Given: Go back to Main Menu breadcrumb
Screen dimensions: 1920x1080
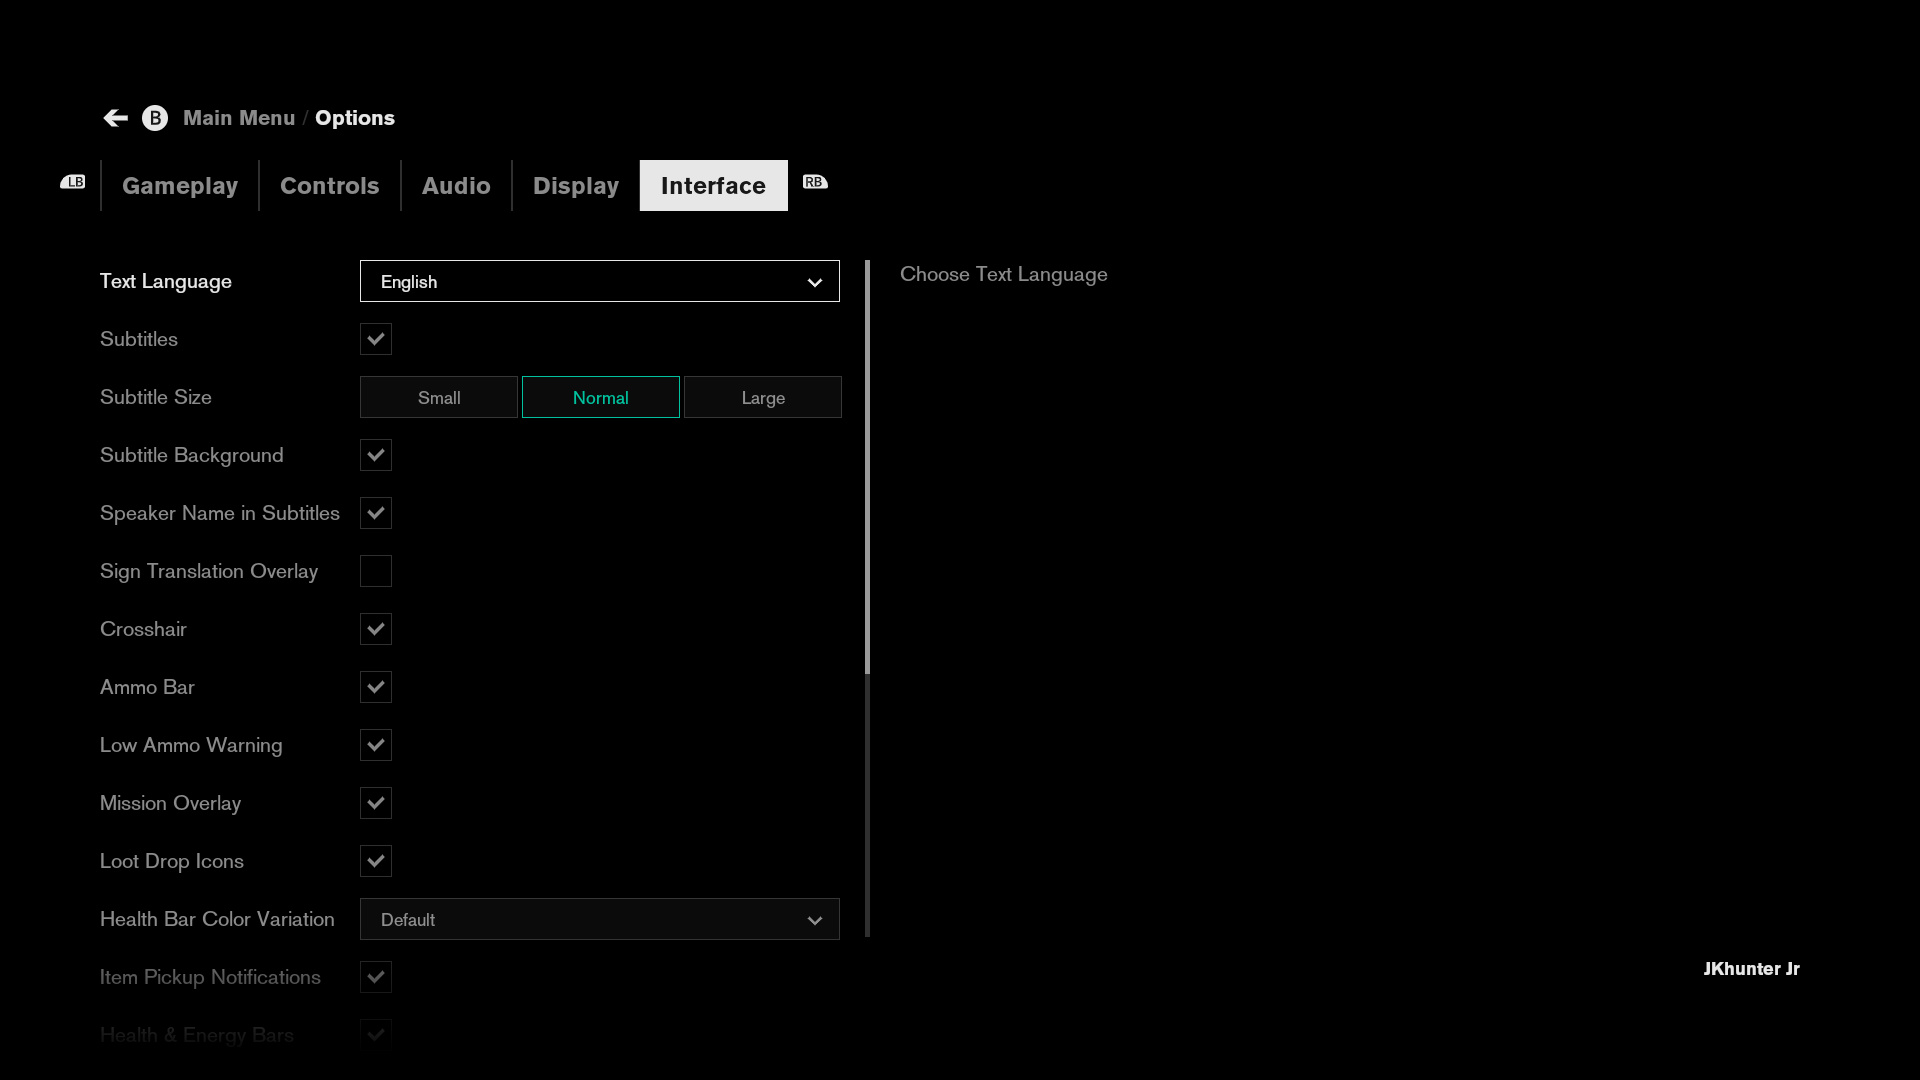Looking at the screenshot, I should pos(239,118).
